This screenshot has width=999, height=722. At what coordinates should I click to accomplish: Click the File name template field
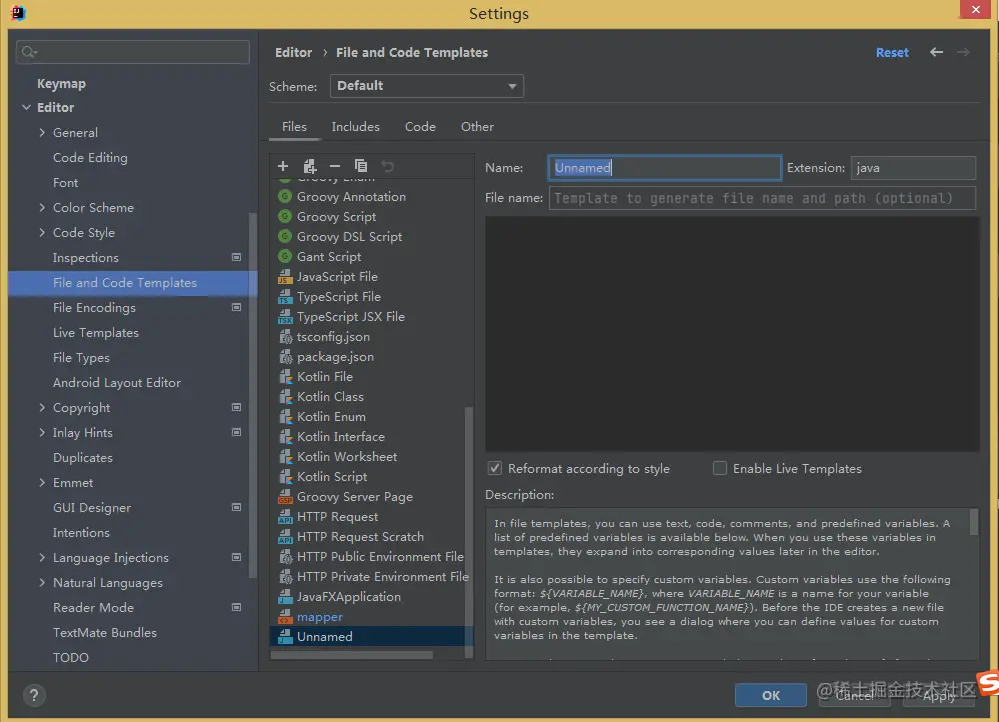pos(762,198)
